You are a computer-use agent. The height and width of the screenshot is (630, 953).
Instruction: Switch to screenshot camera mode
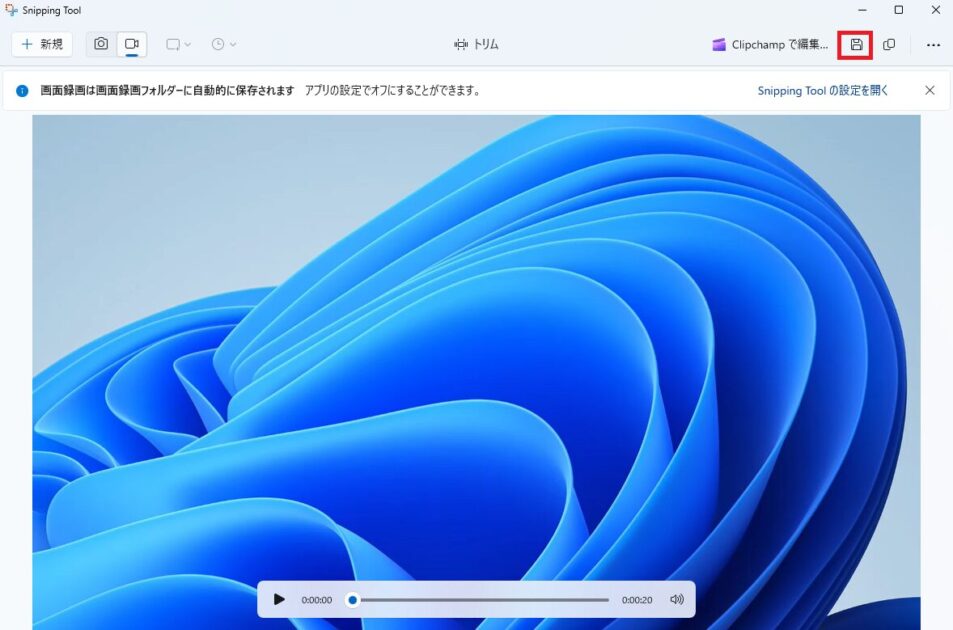(x=101, y=44)
